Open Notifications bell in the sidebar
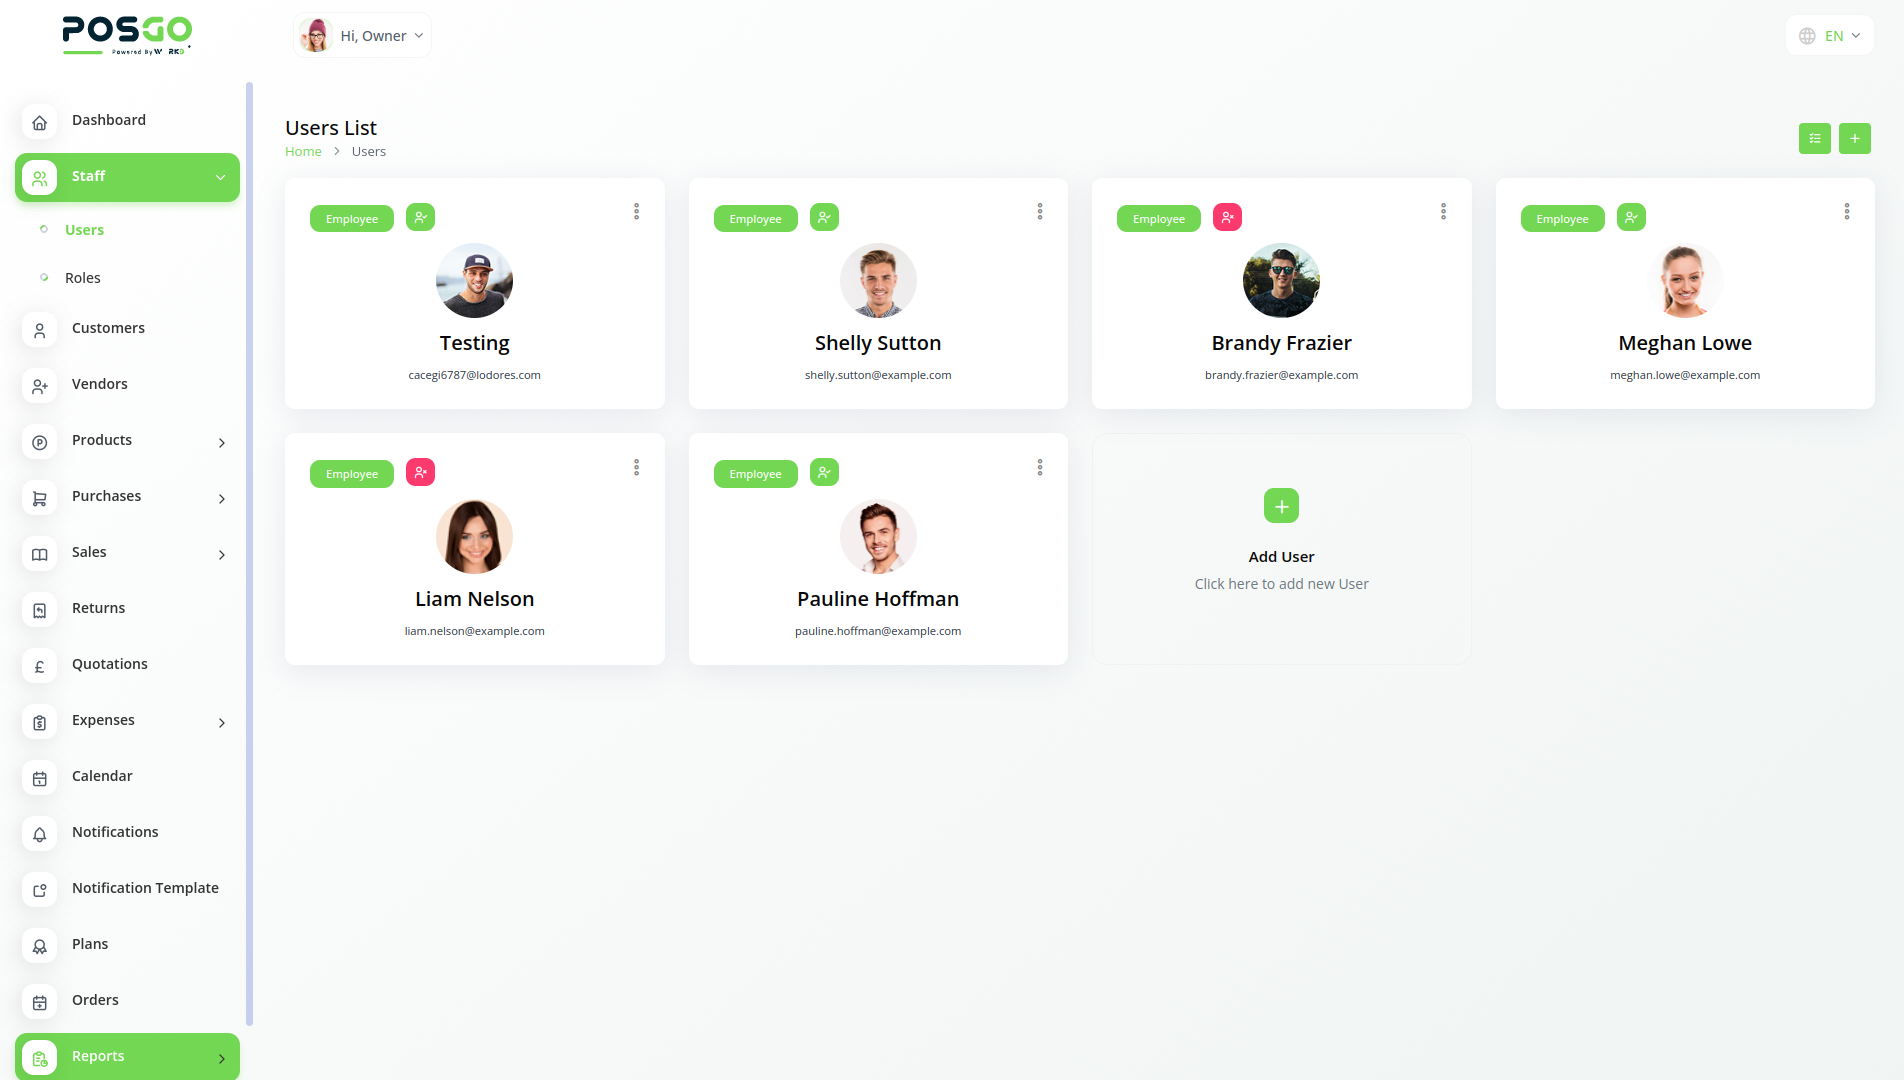 coord(40,834)
